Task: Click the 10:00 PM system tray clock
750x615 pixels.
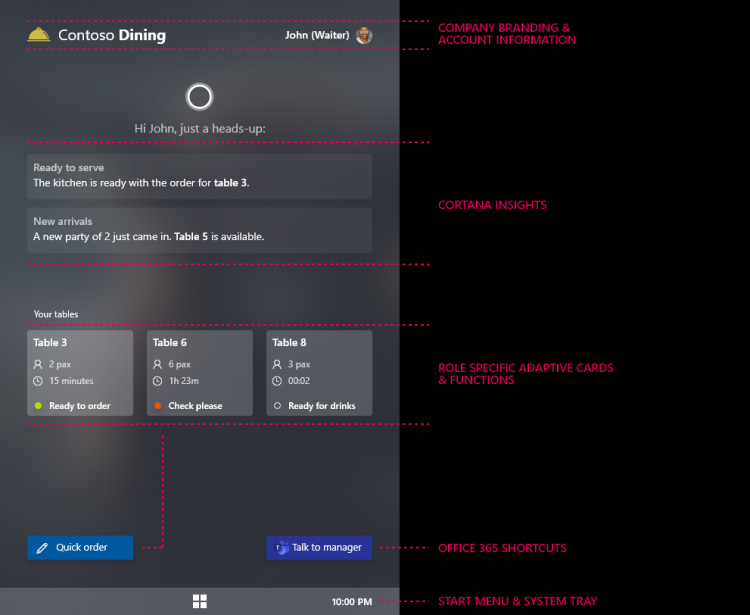Action: pyautogui.click(x=351, y=602)
